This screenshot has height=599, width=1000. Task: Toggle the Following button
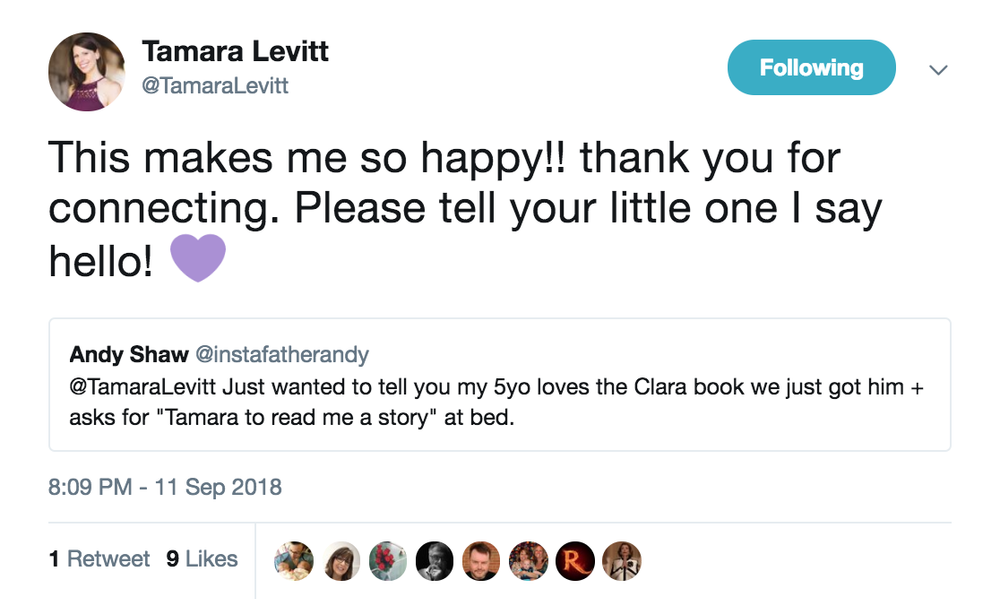[811, 68]
